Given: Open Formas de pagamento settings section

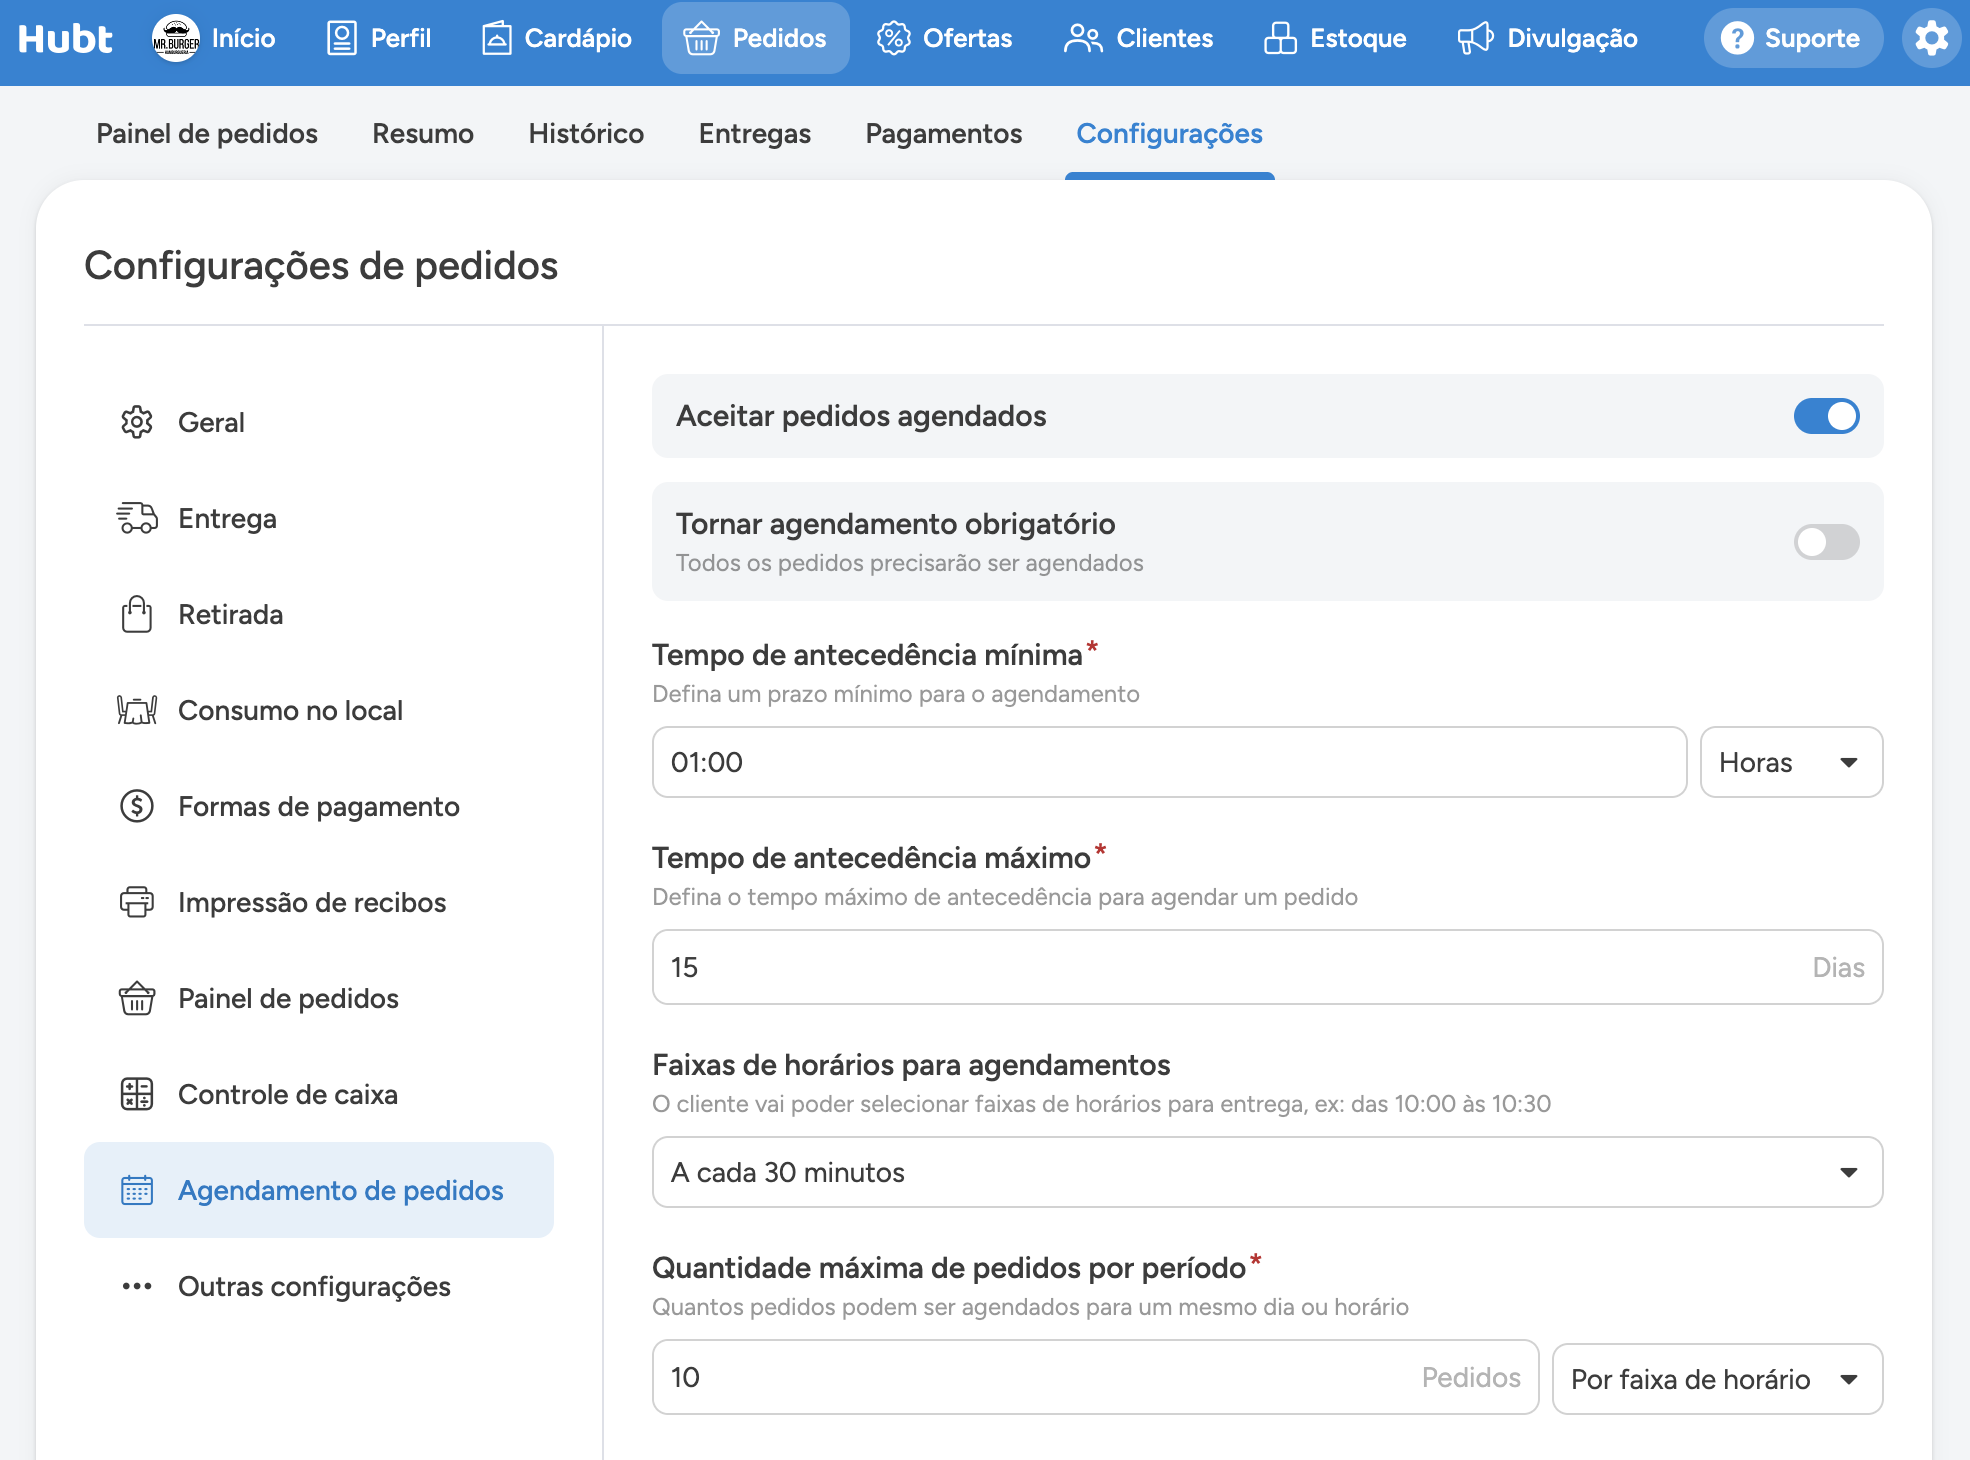Looking at the screenshot, I should pyautogui.click(x=319, y=806).
